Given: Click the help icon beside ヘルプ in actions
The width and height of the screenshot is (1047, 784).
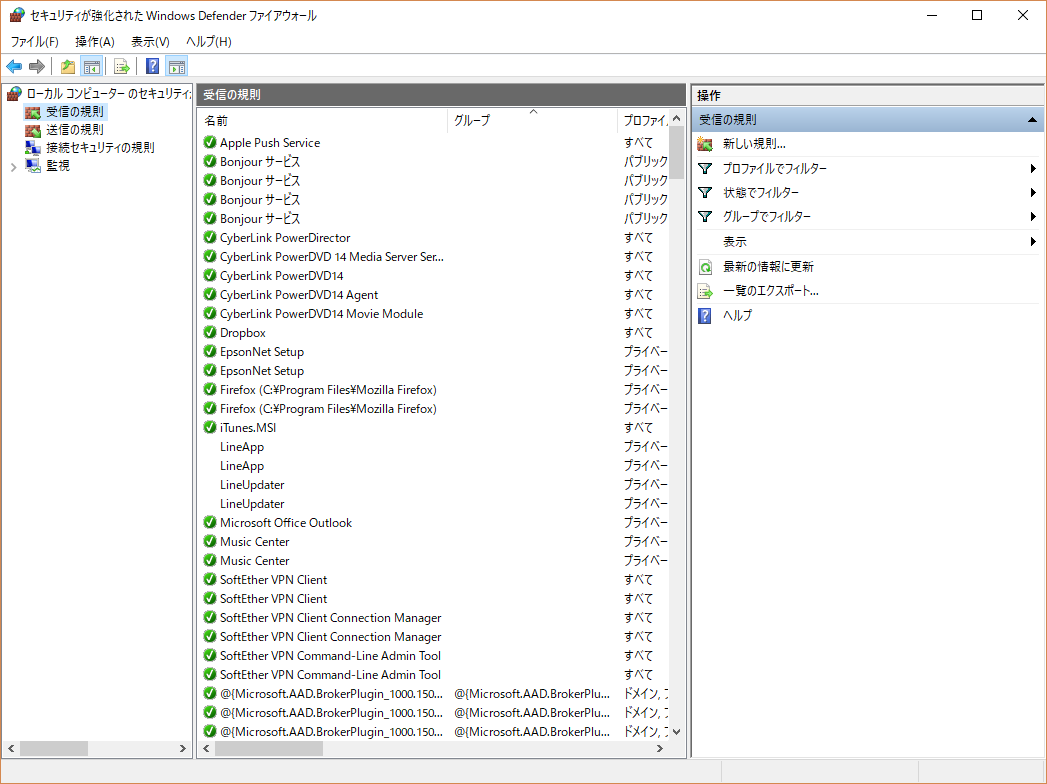Looking at the screenshot, I should 705,315.
